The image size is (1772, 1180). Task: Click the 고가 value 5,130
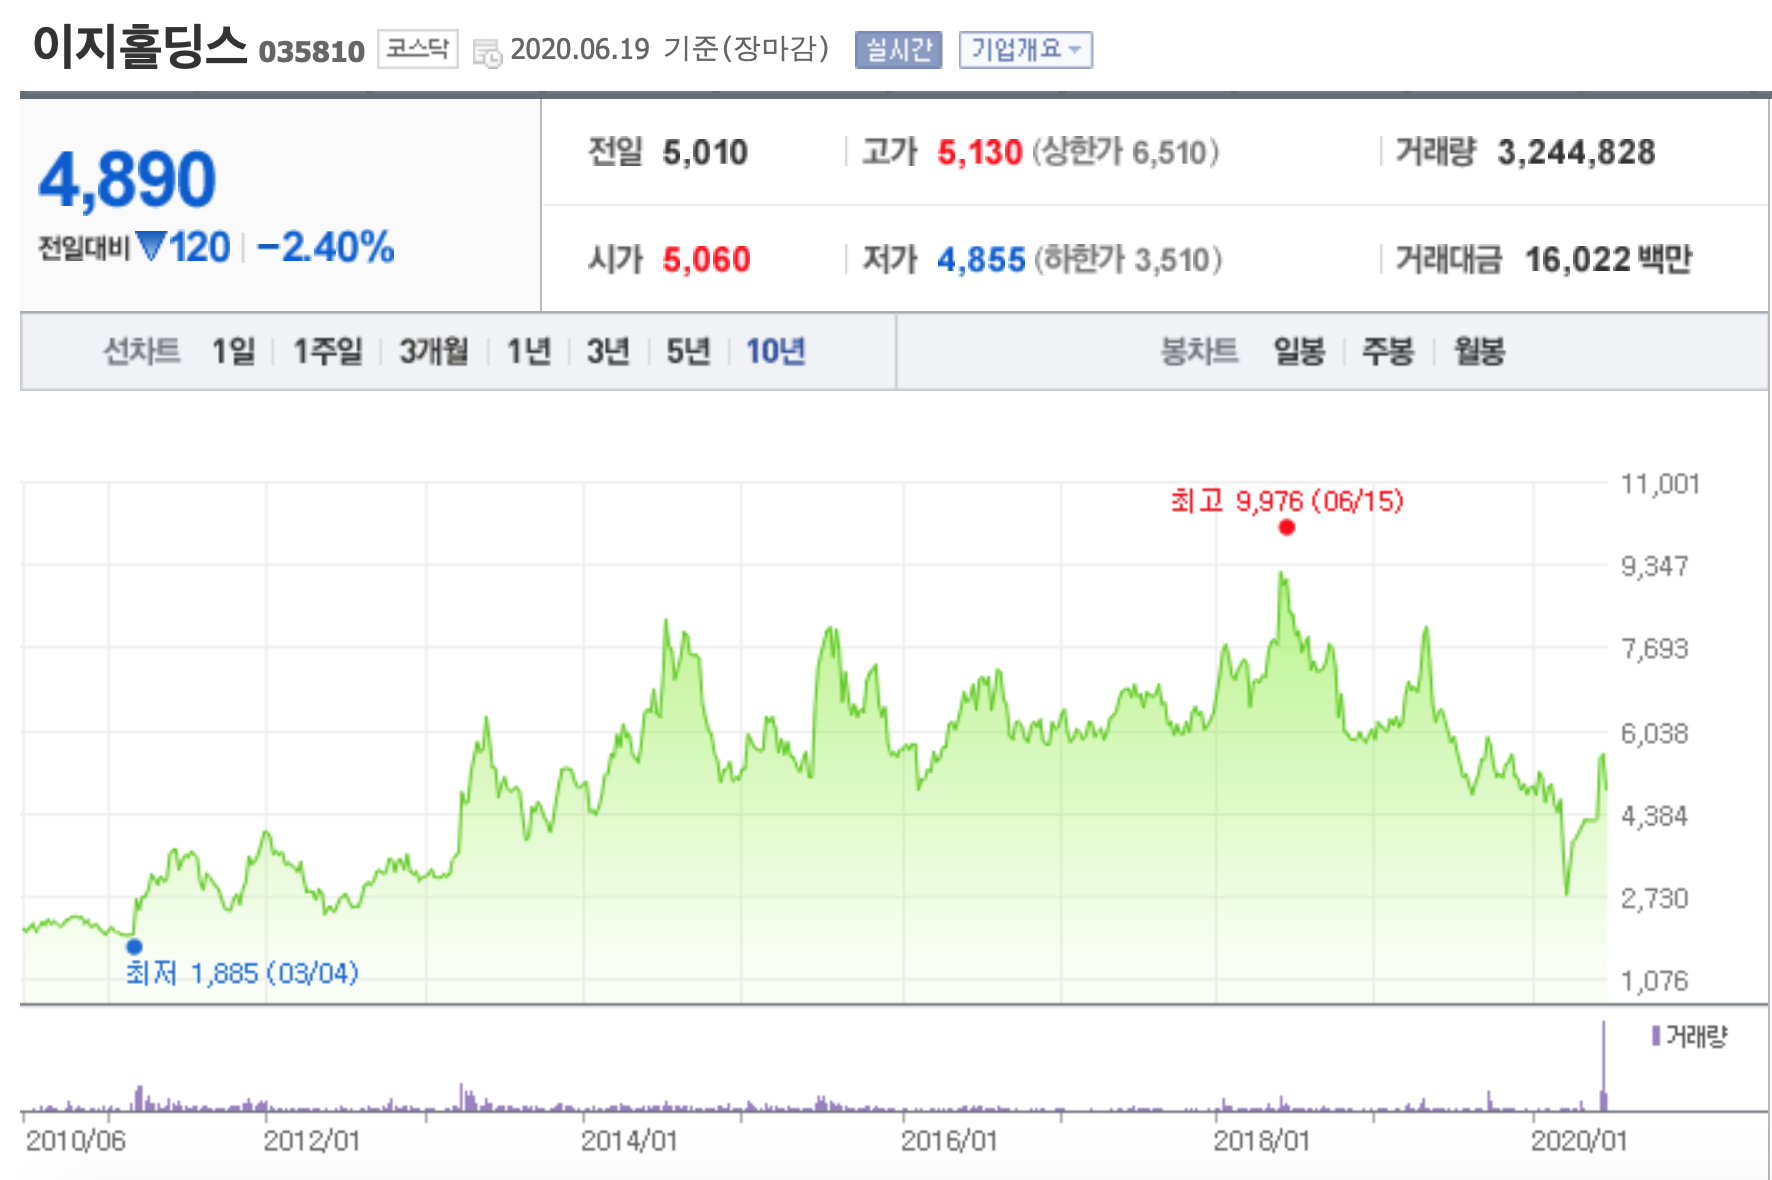979,152
